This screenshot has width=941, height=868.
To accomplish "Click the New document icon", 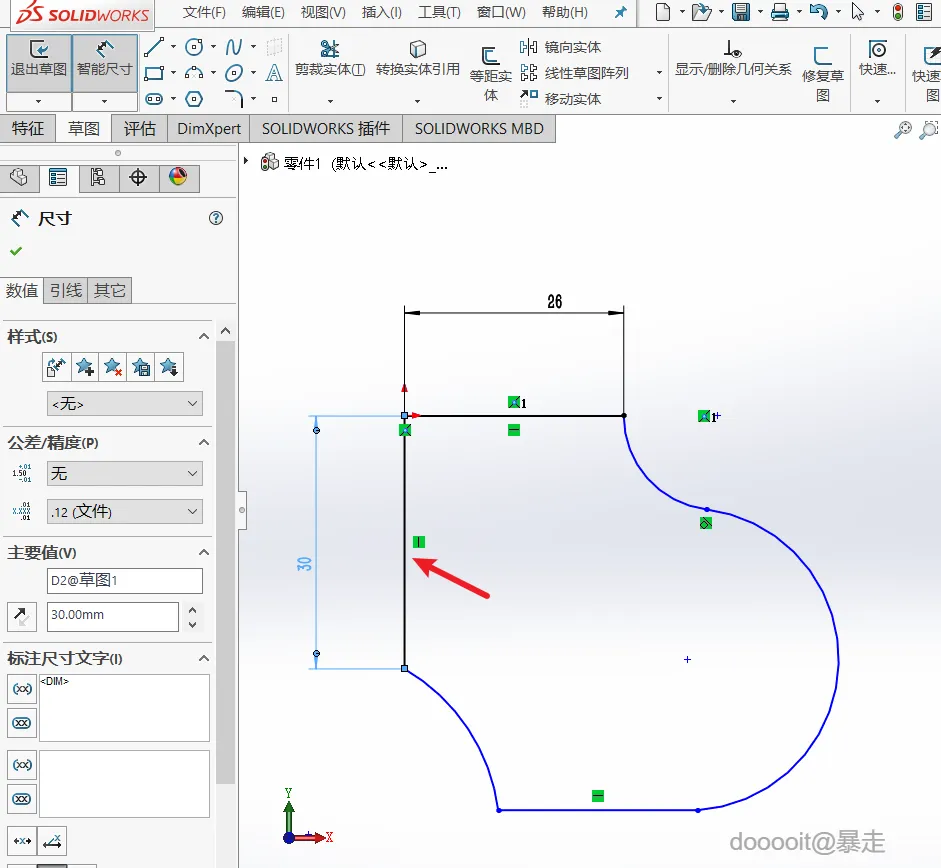I will [x=663, y=12].
